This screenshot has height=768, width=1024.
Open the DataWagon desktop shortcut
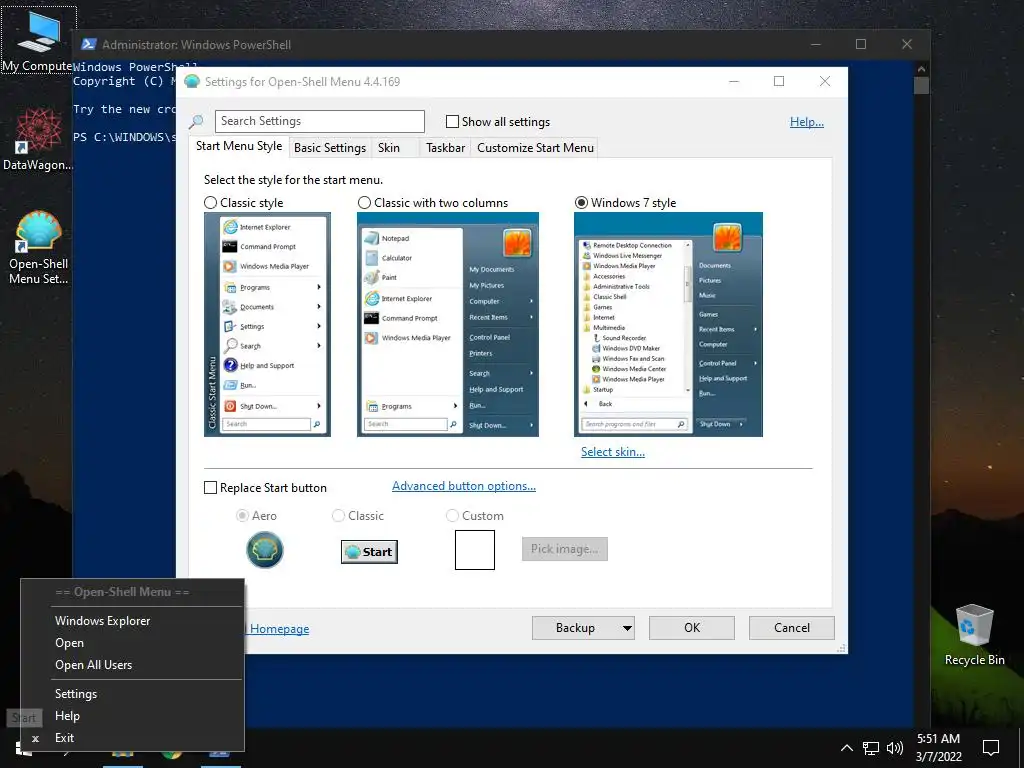(x=38, y=139)
